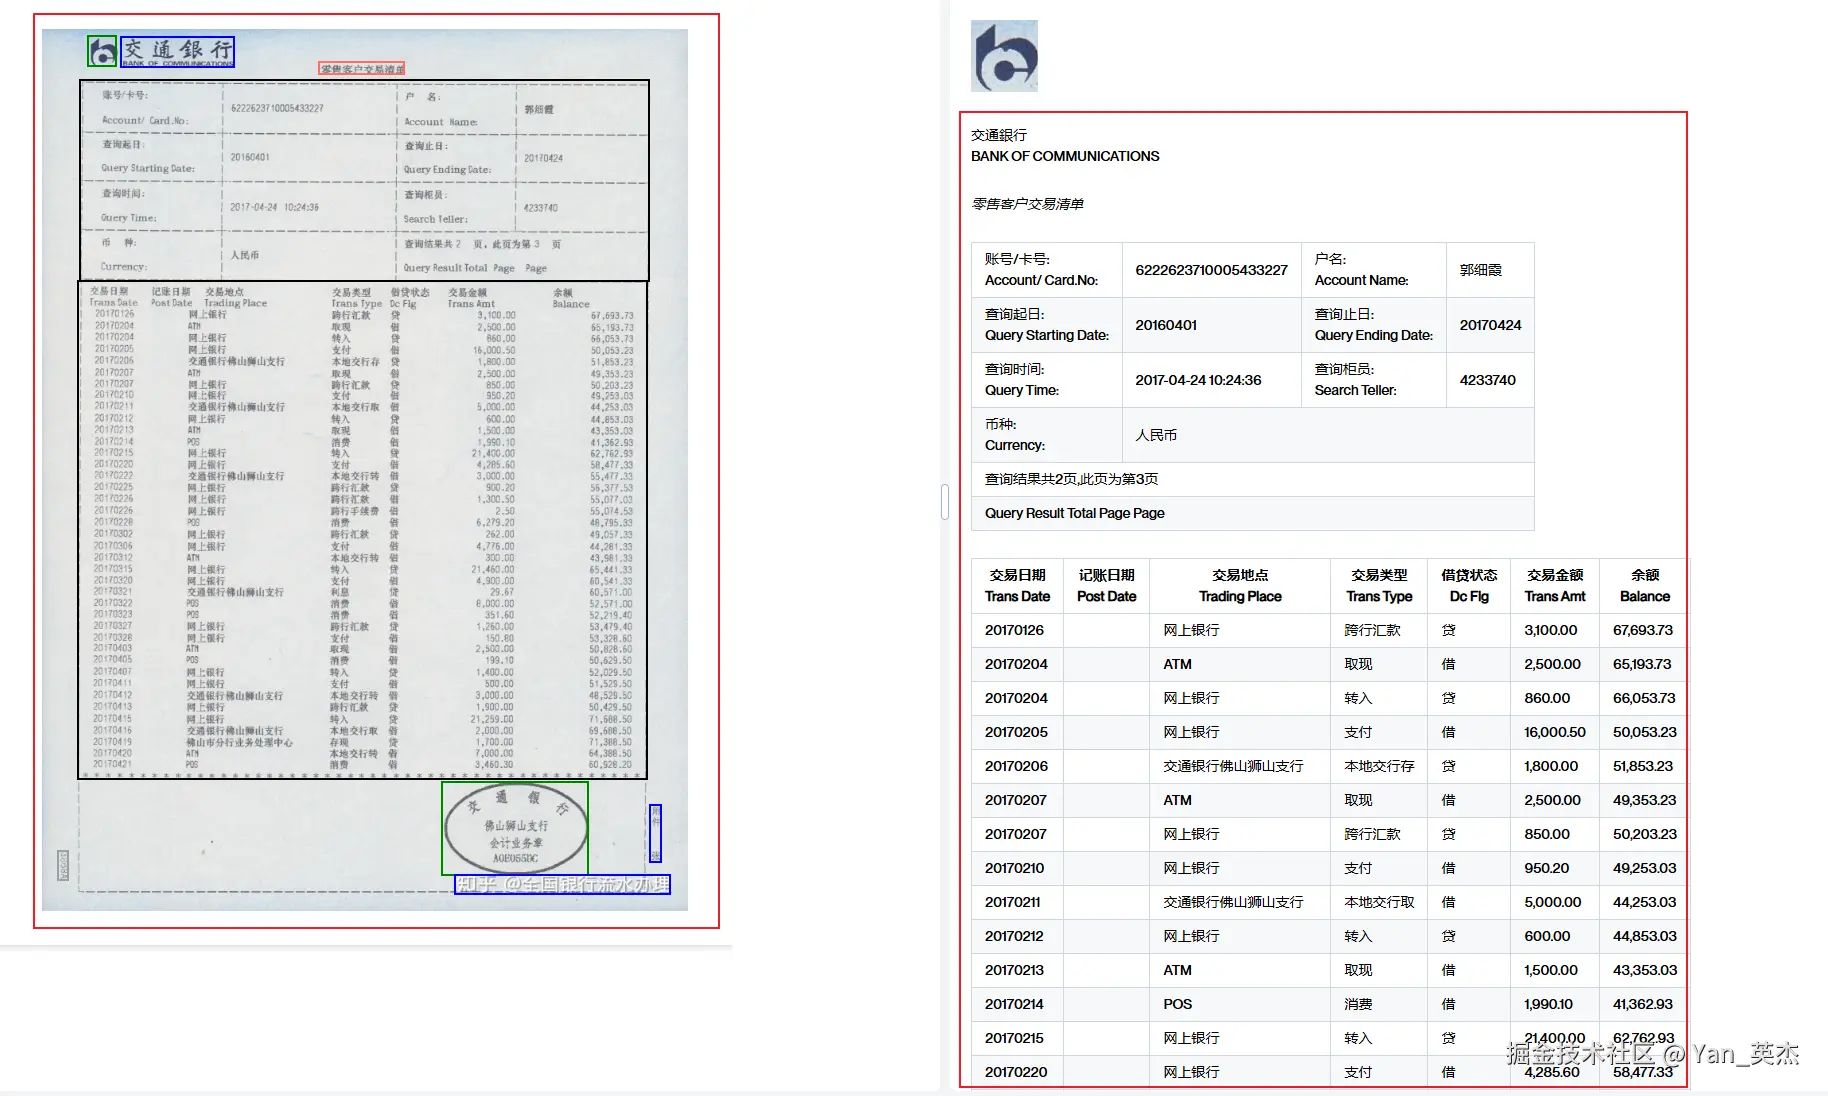
Task: Select the amount 1,500.00 in the parsed table
Action: point(1551,970)
